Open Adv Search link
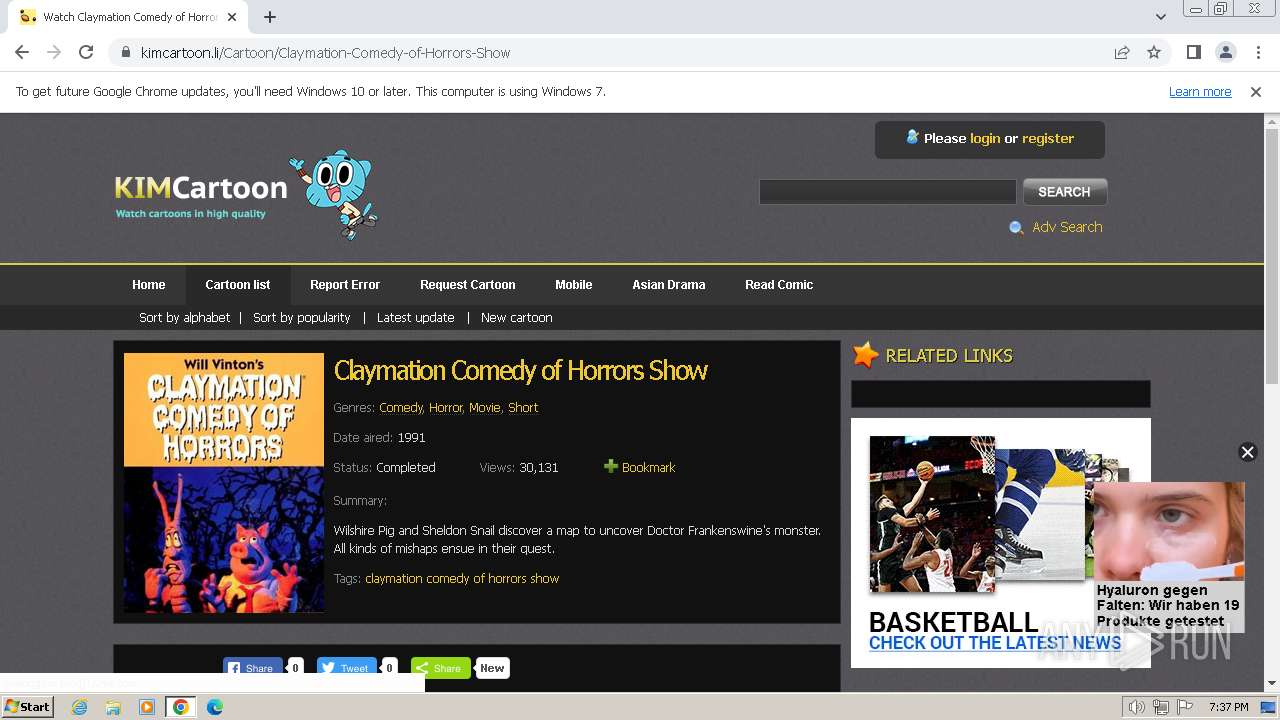1280x720 pixels. [x=1067, y=227]
